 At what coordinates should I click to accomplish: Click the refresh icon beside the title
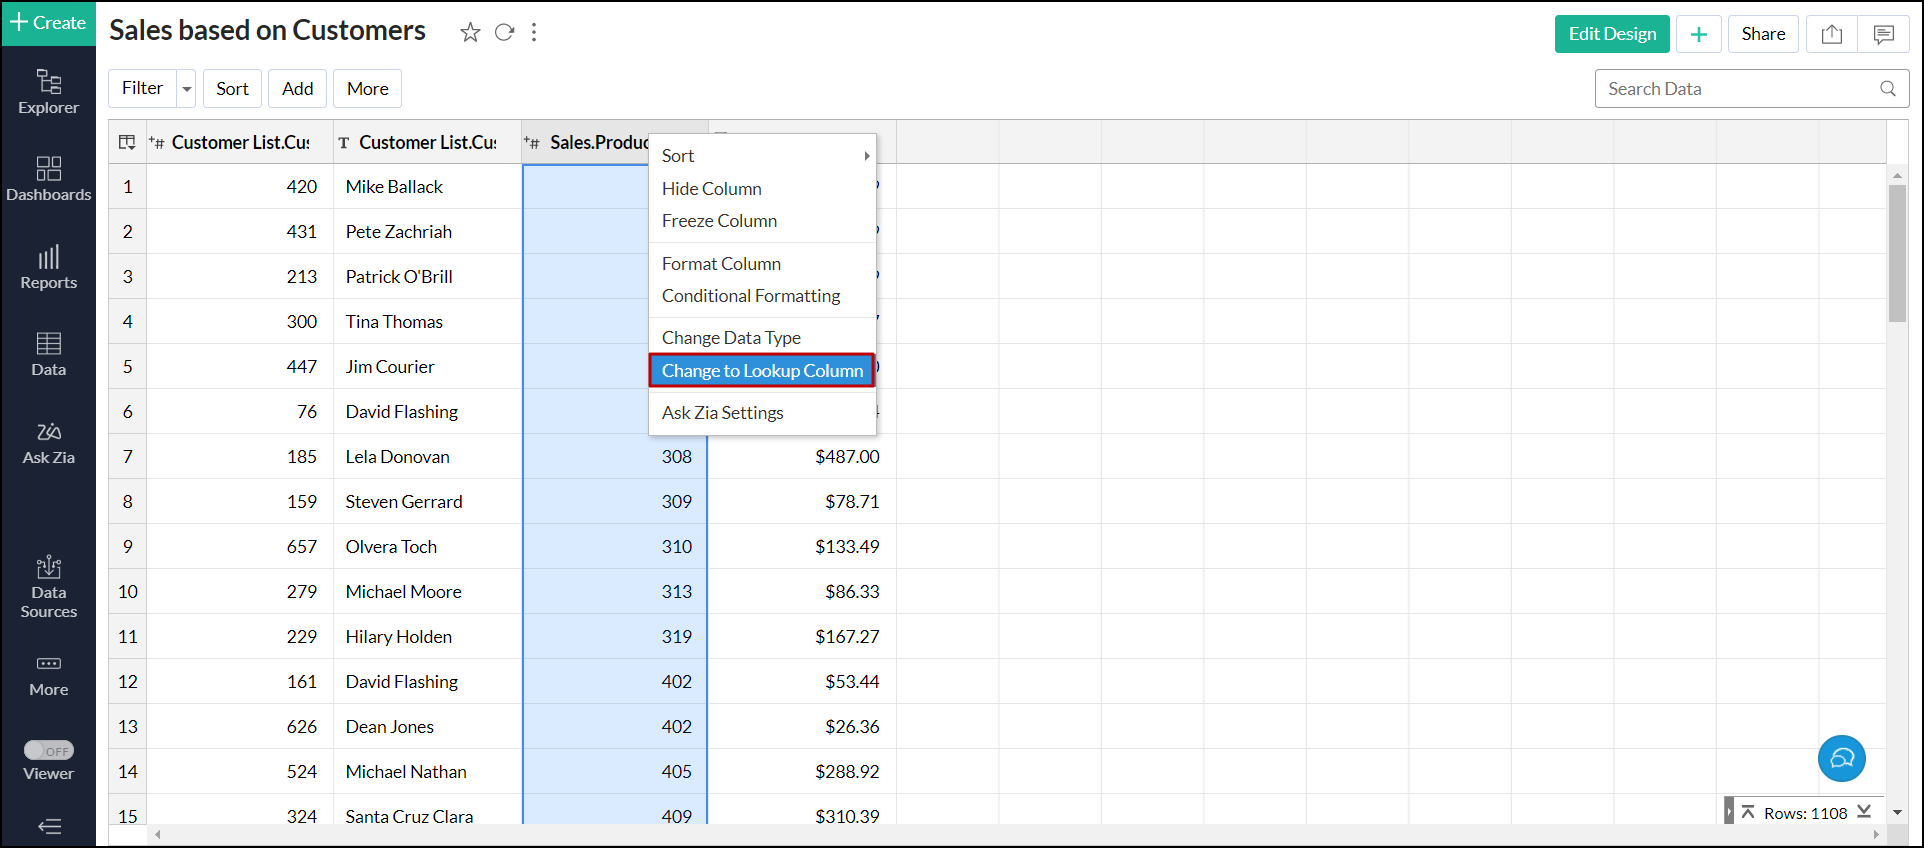tap(504, 33)
